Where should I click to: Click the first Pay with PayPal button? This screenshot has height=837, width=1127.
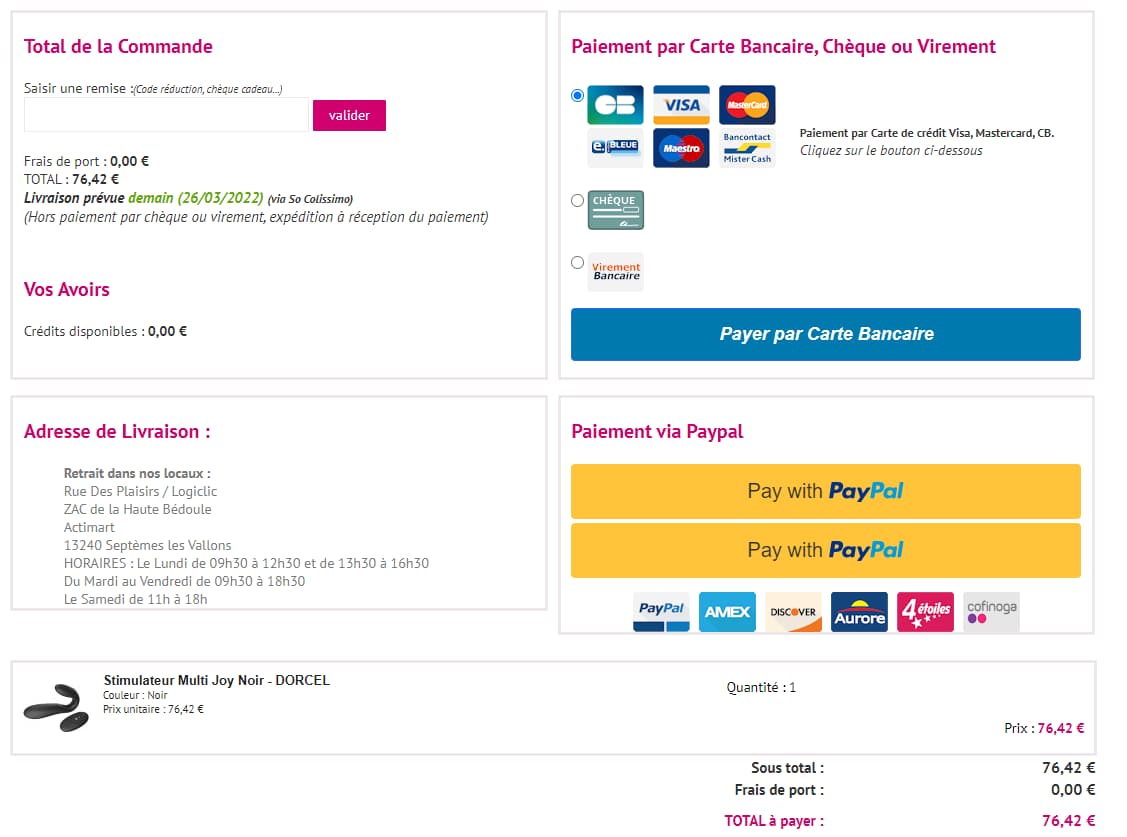(825, 491)
